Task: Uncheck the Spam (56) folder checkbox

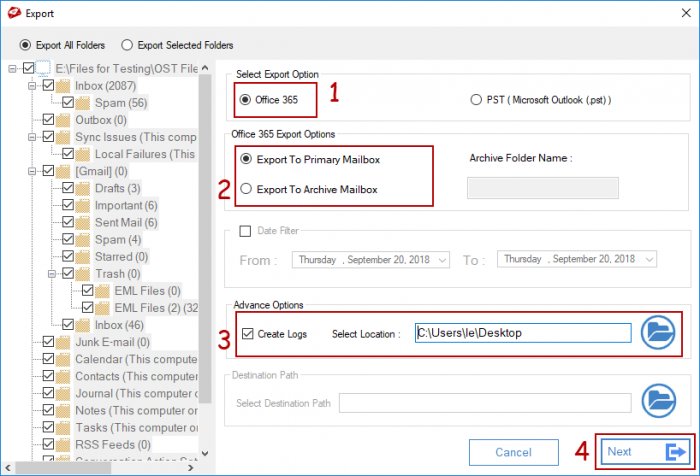Action: point(68,102)
